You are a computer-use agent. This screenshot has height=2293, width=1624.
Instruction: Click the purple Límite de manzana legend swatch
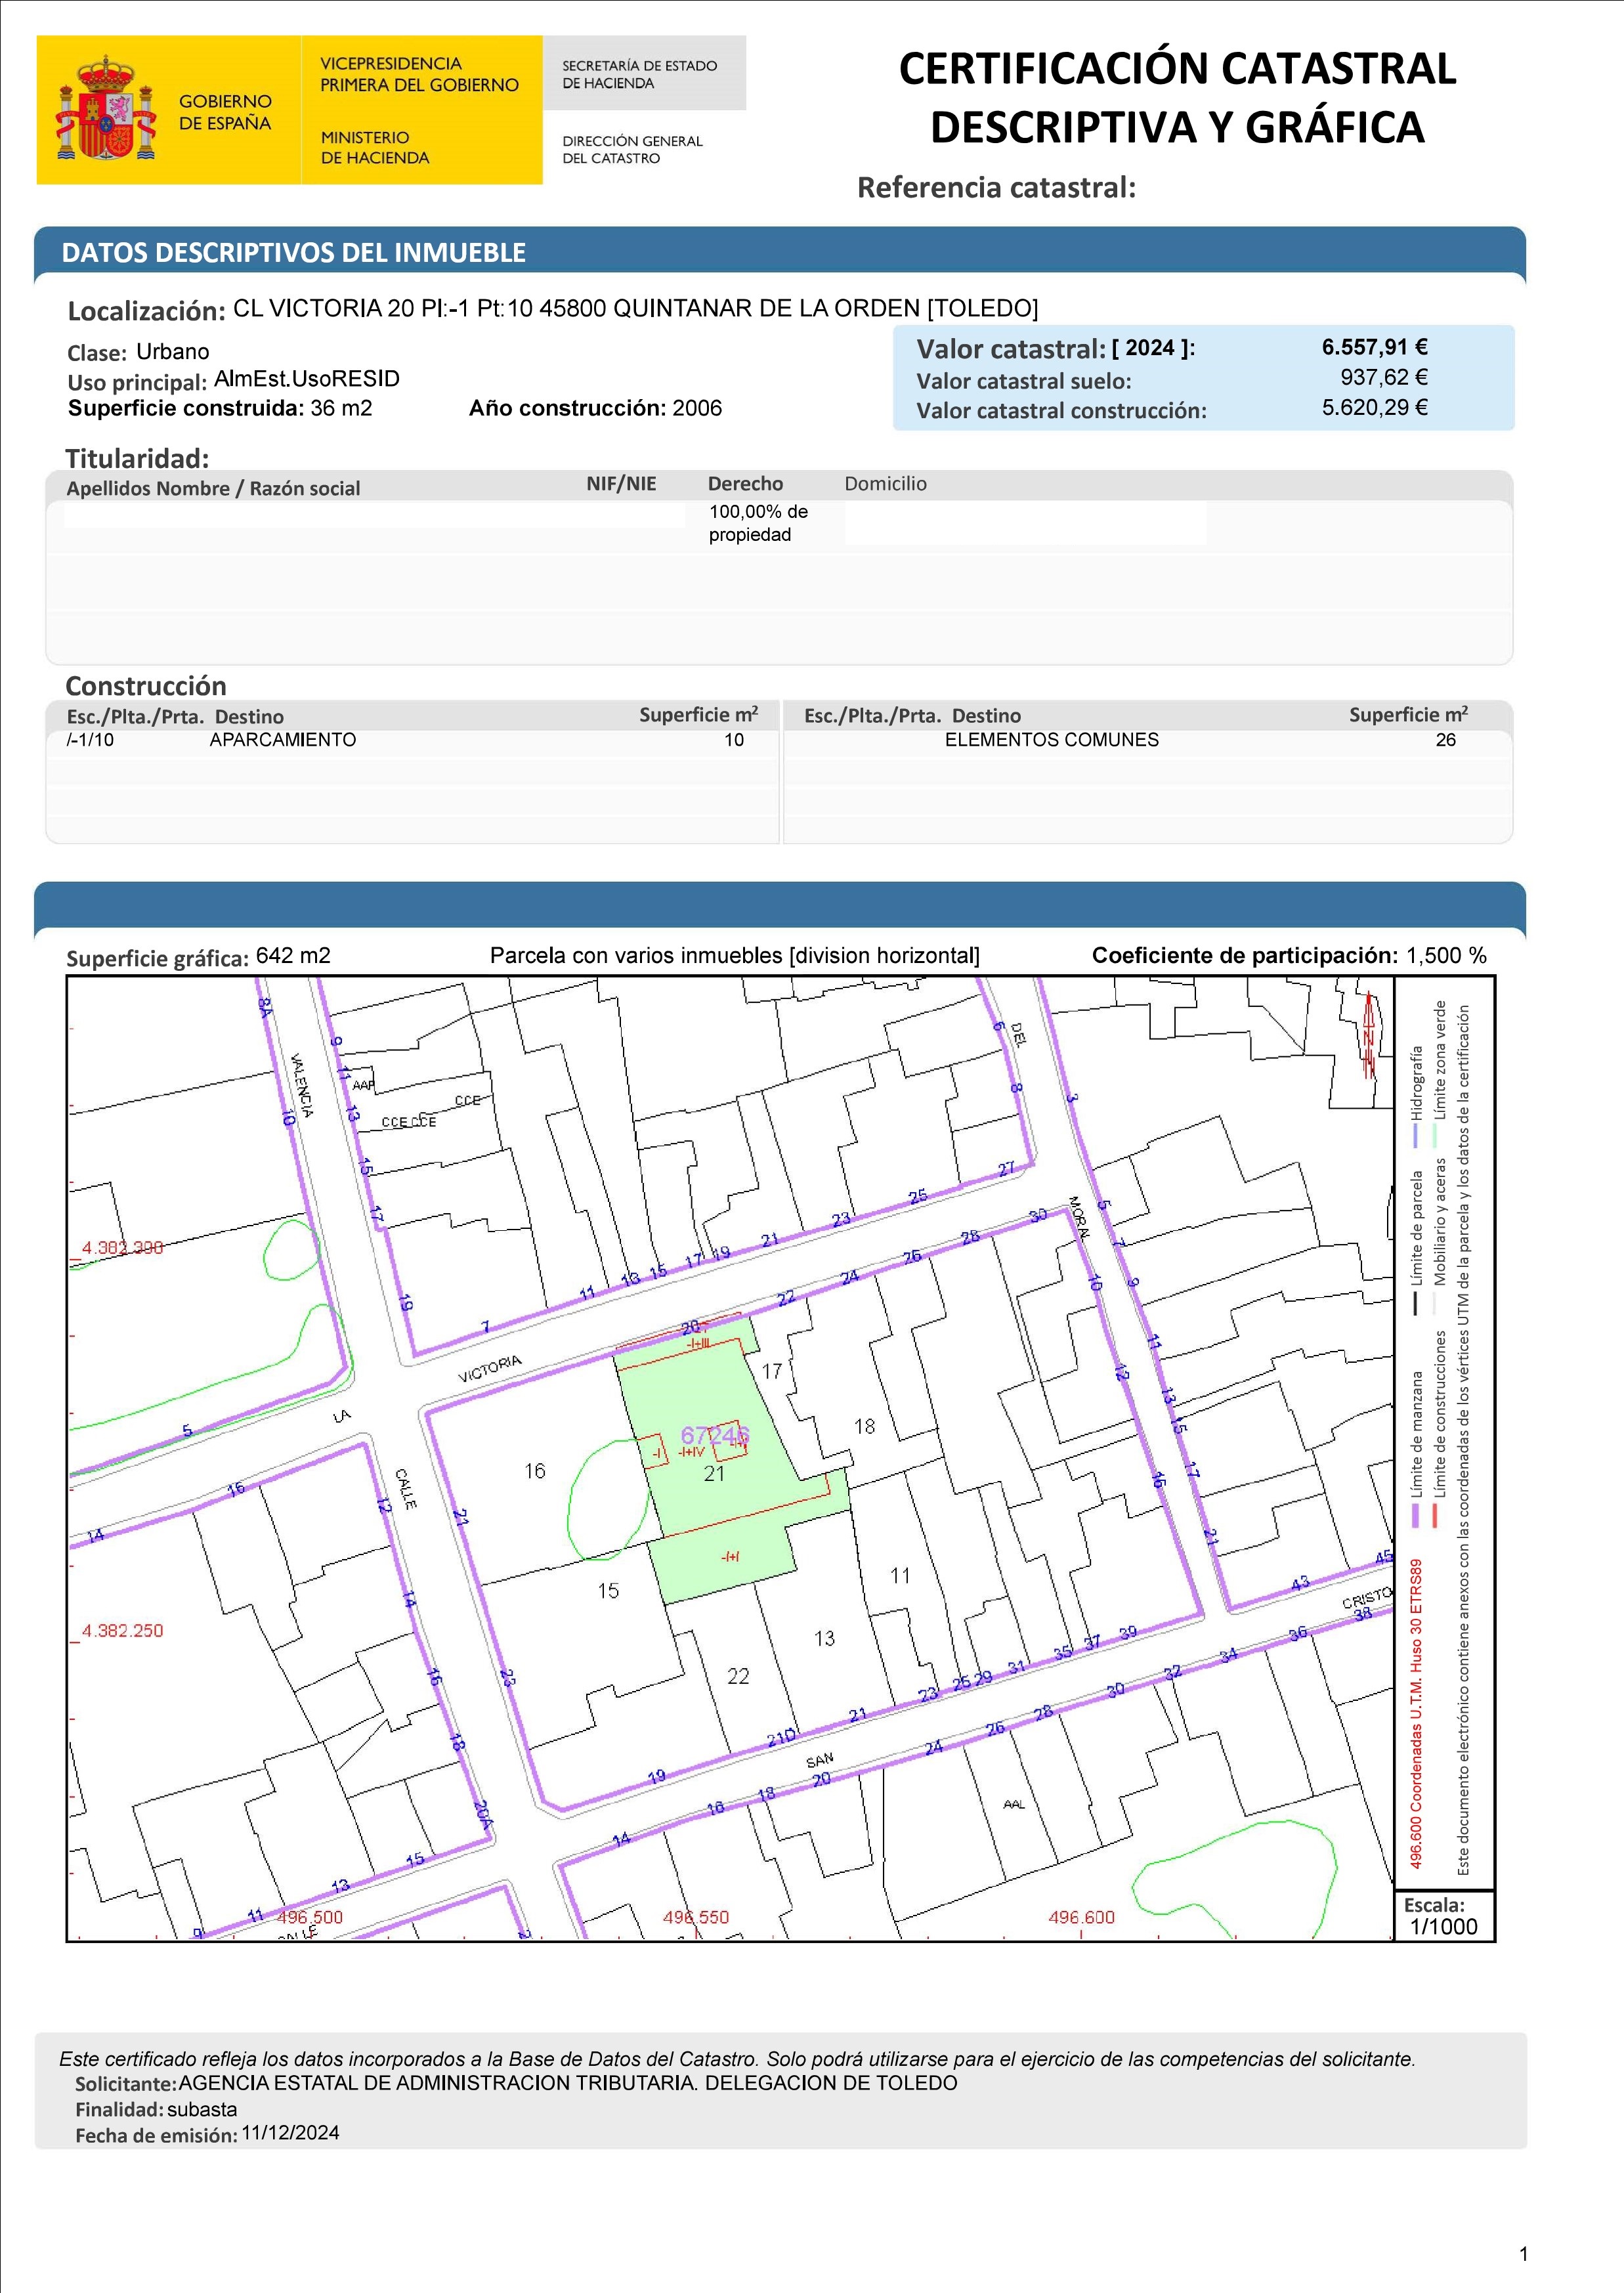[x=1415, y=1516]
